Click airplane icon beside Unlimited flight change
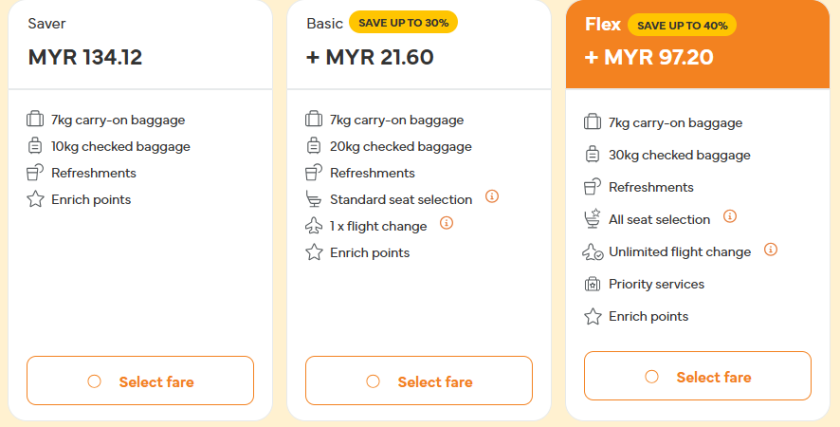Viewport: 840px width, 427px height. coord(592,252)
